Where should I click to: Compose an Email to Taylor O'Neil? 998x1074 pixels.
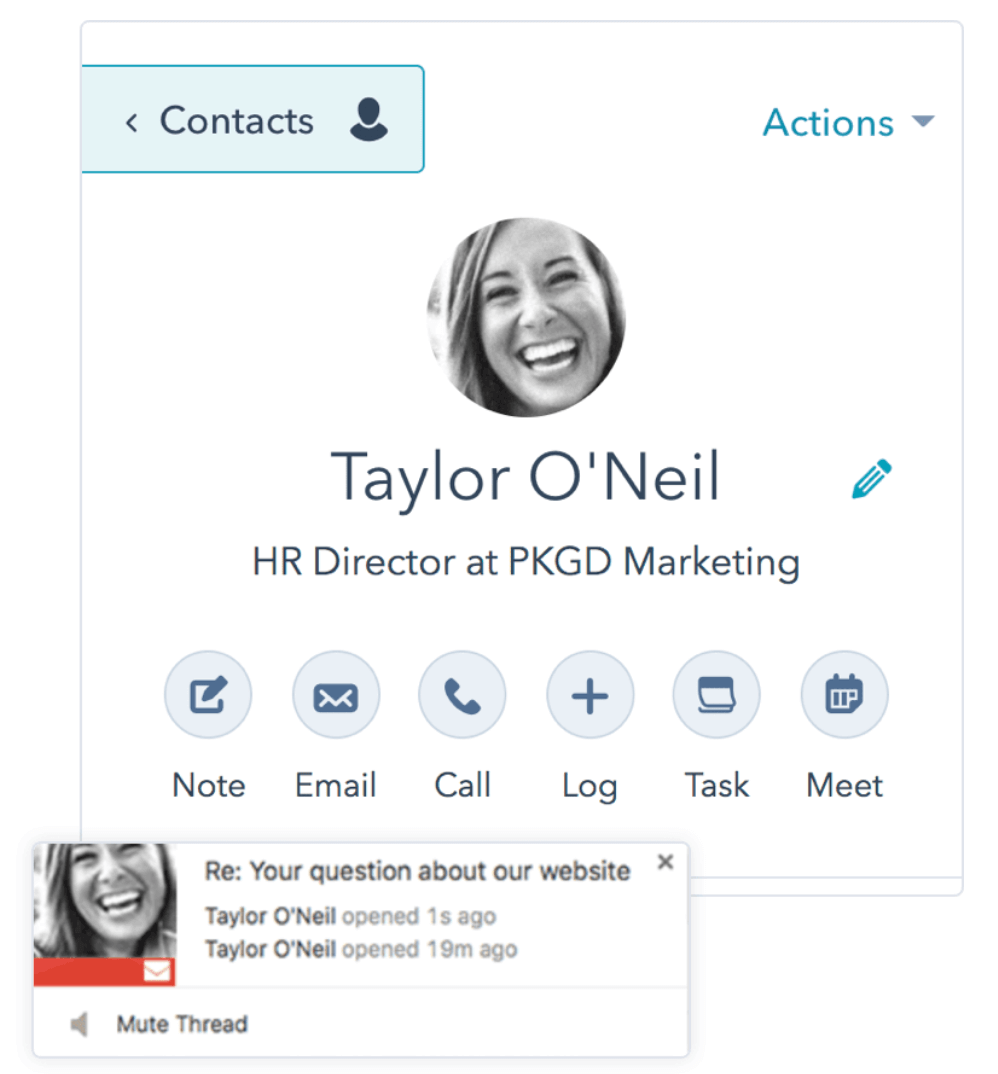(x=335, y=694)
